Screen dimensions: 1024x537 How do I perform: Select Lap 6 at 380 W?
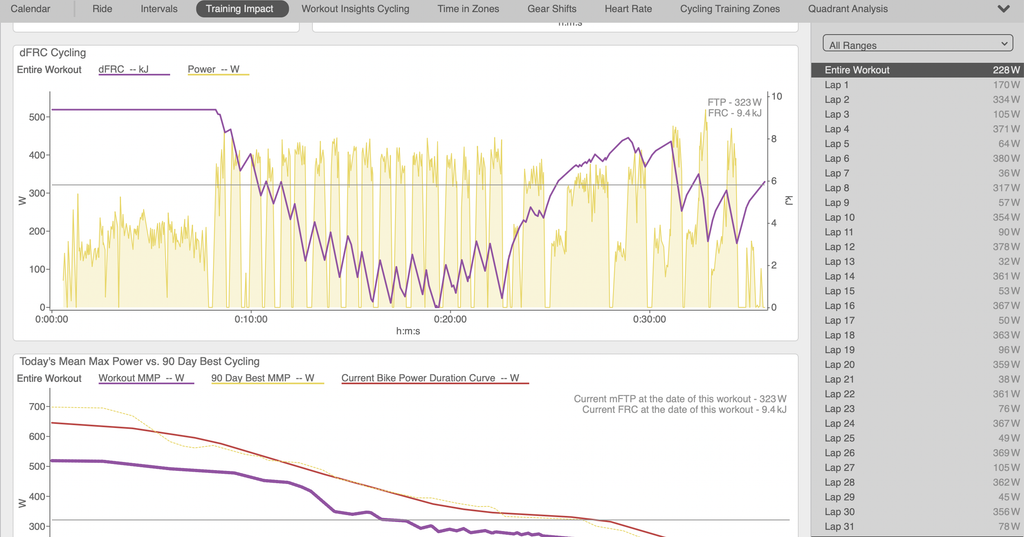click(x=918, y=158)
